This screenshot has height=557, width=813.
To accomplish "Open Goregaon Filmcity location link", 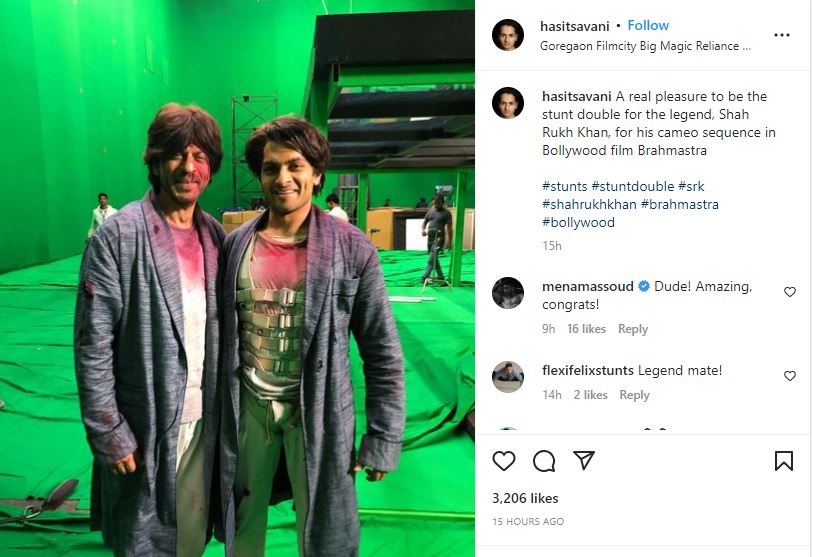I will click(645, 46).
